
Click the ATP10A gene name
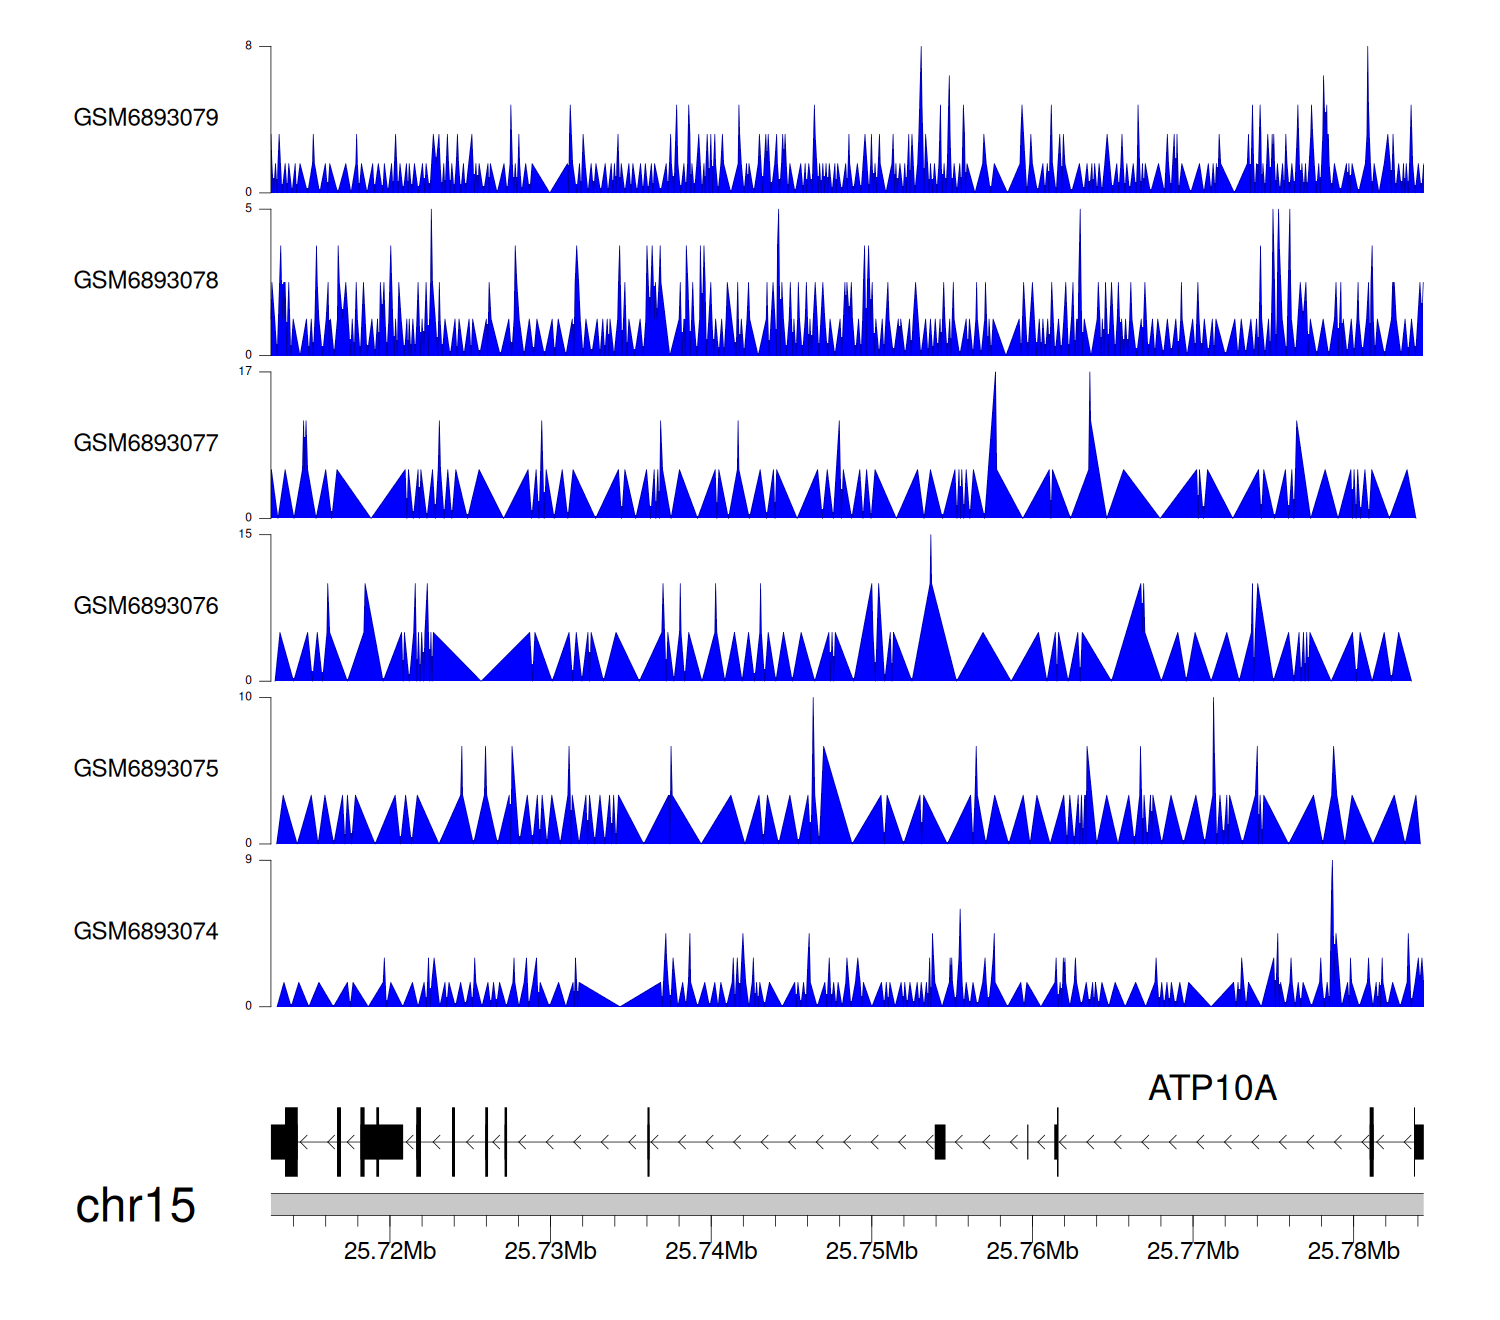(x=1212, y=1088)
